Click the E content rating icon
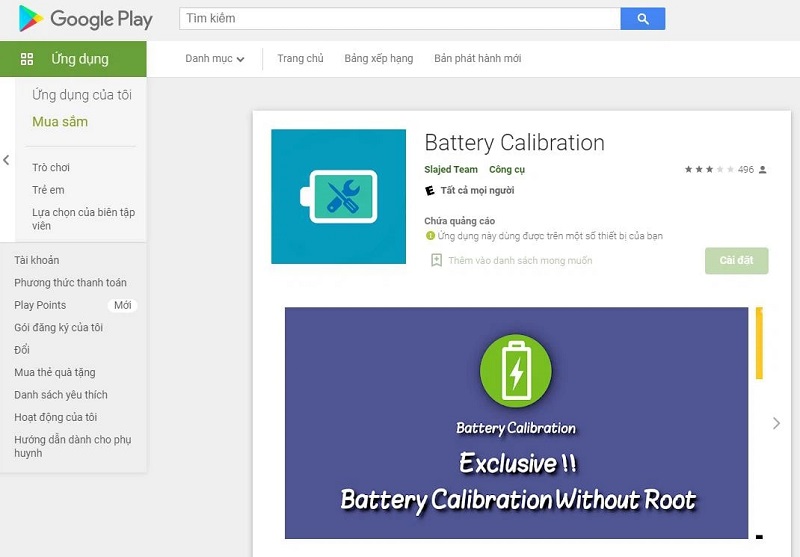Viewport: 800px width, 557px height. 430,191
